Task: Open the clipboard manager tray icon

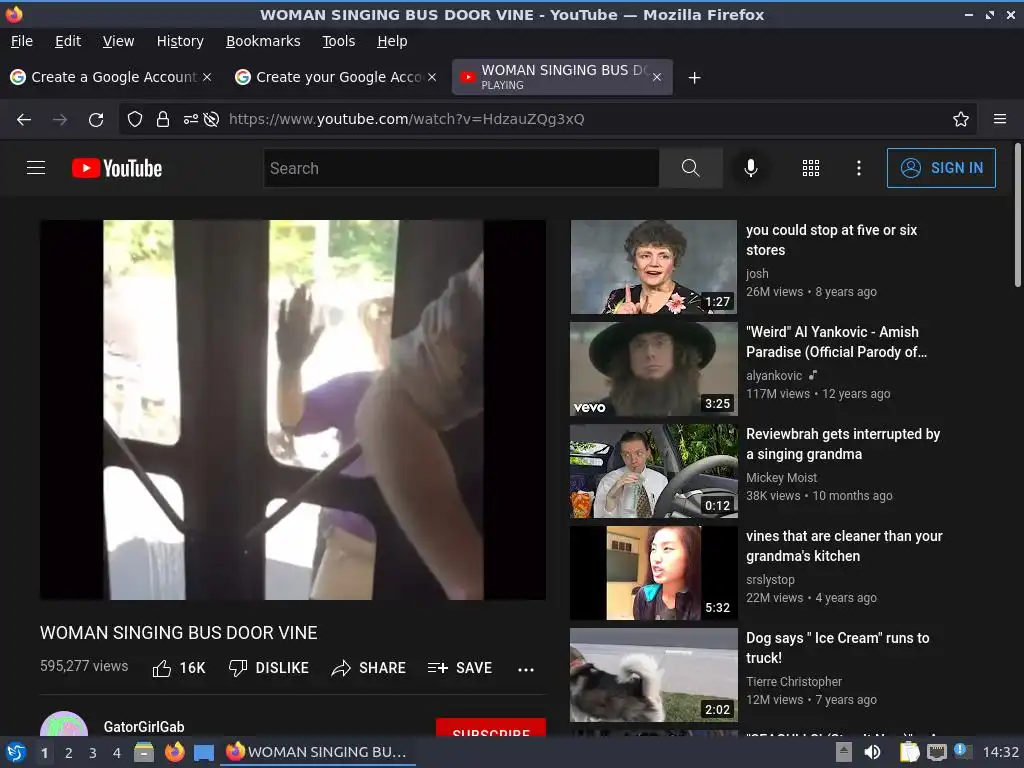Action: 909,752
